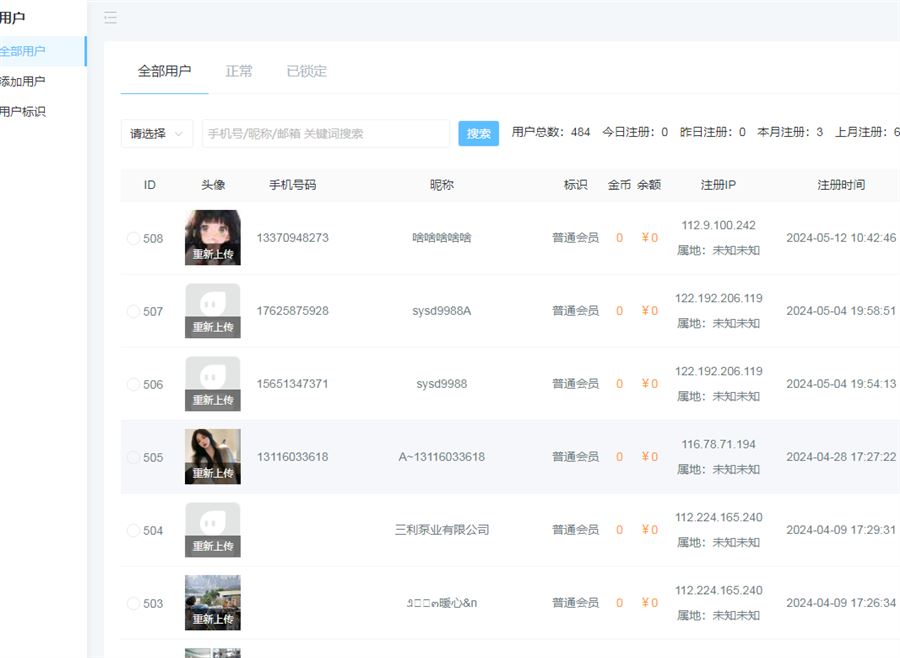Click the avatar photo of user 503
This screenshot has height=658, width=900.
[212, 593]
